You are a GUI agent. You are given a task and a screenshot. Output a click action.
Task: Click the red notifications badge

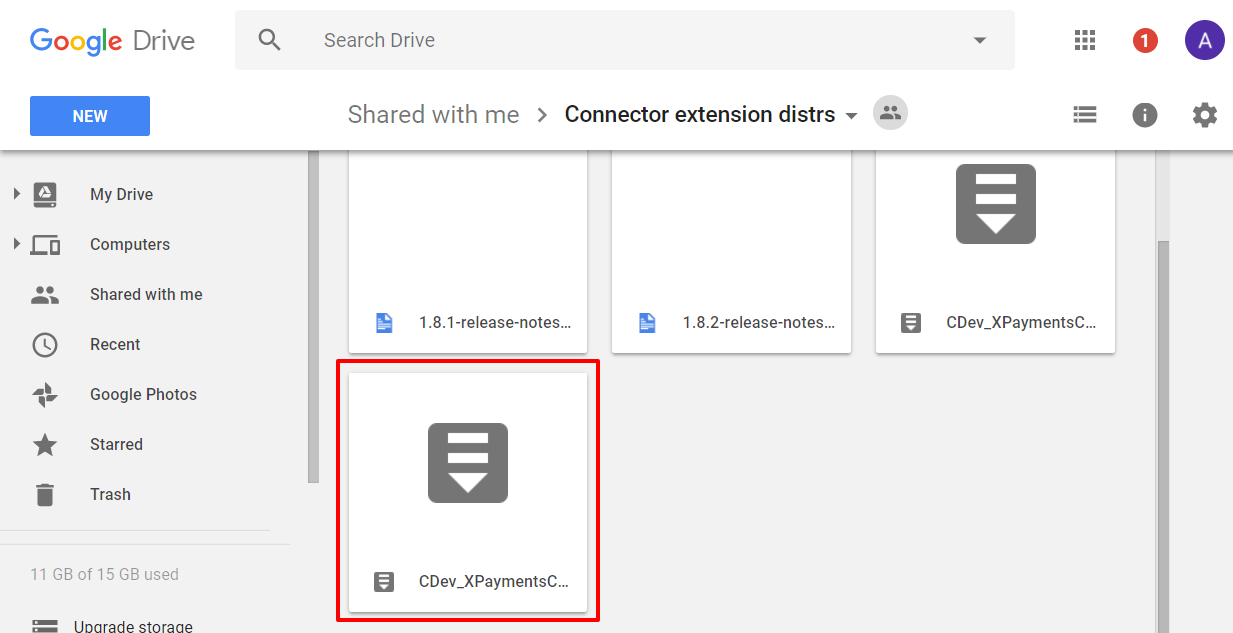(x=1145, y=40)
